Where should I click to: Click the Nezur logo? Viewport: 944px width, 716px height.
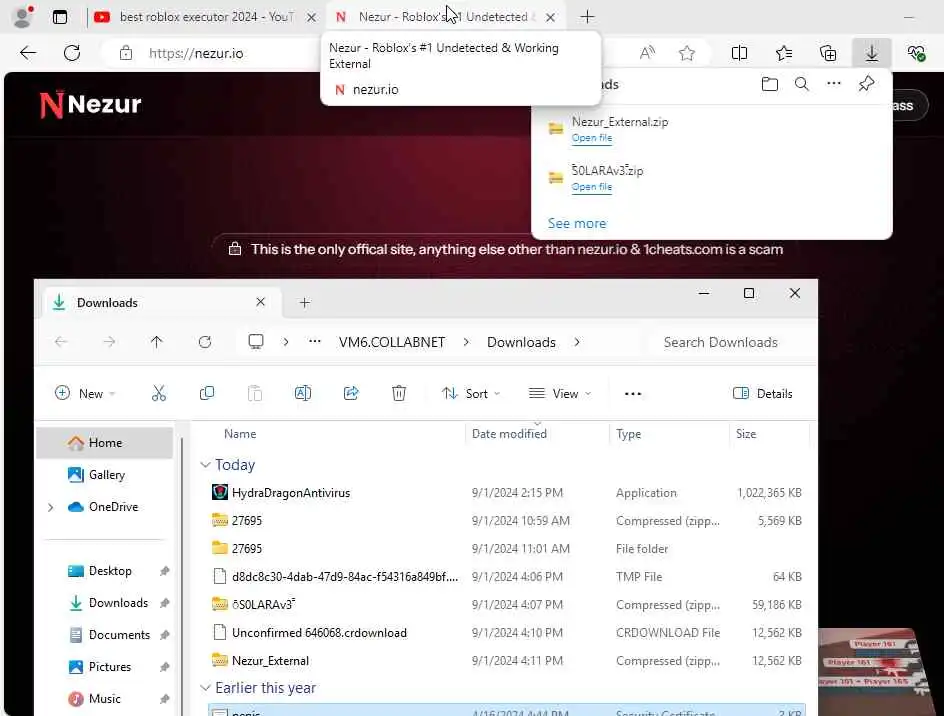[90, 104]
